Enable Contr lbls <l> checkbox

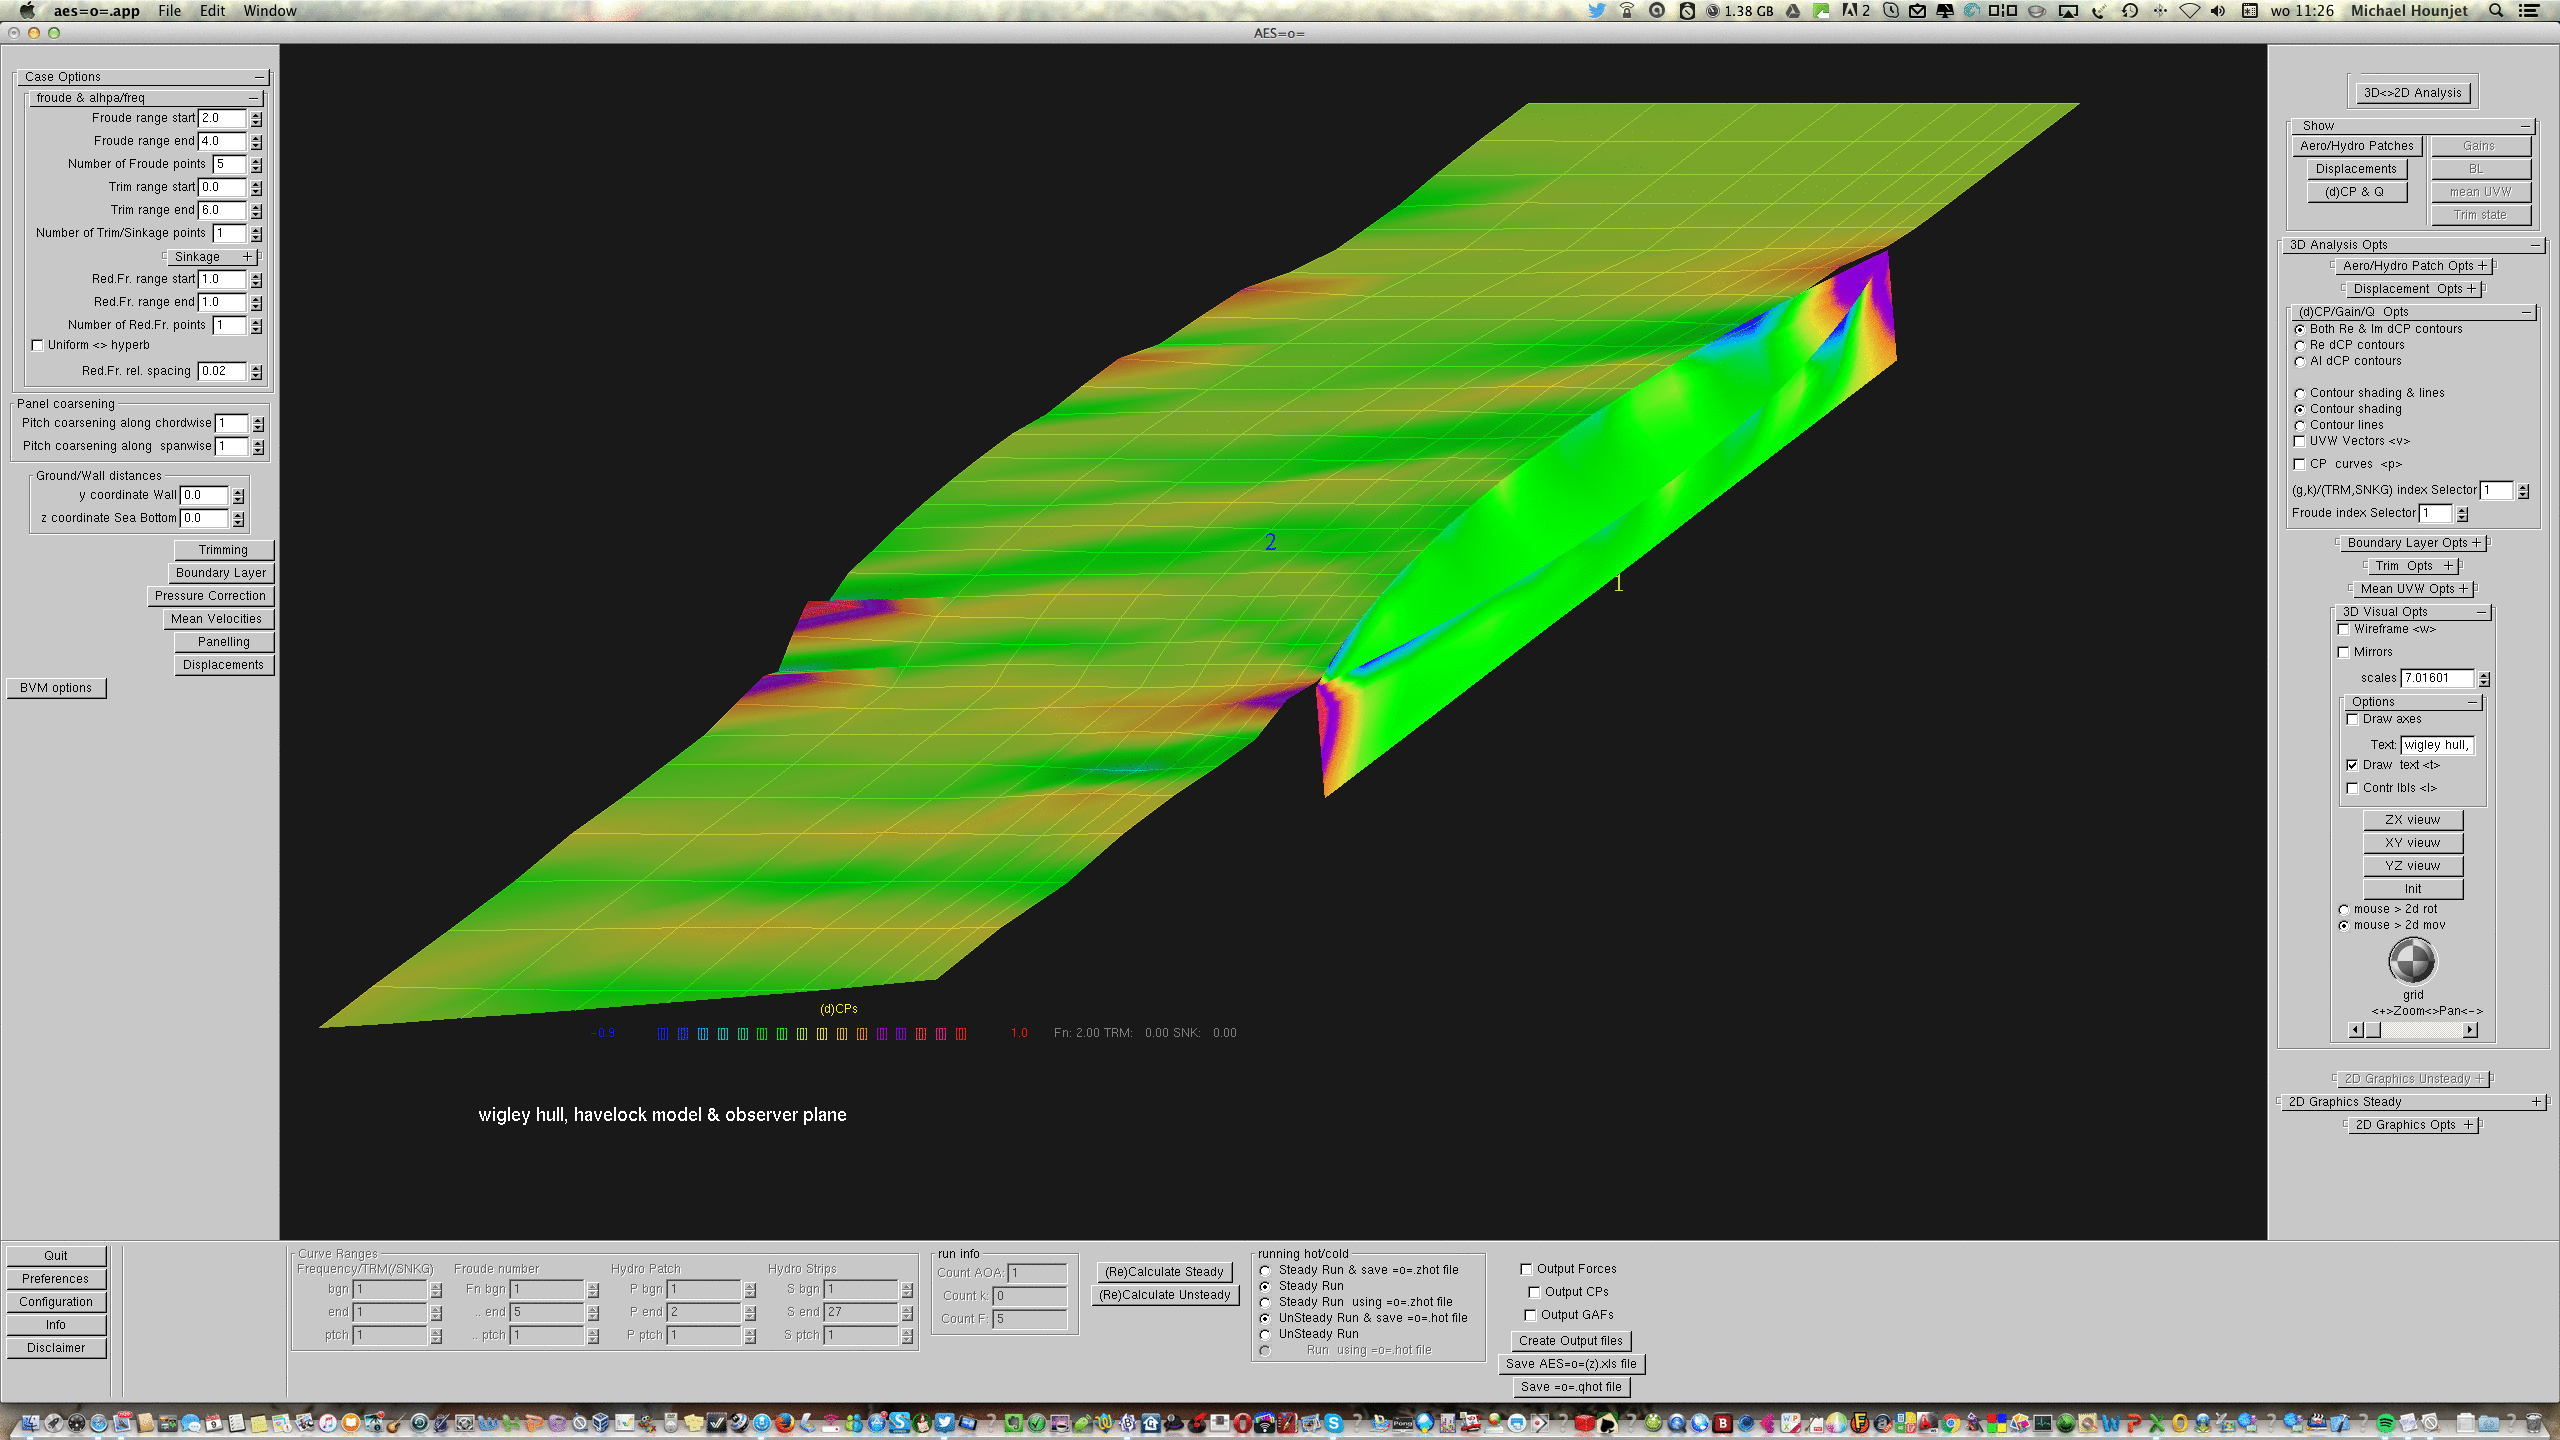[2352, 788]
